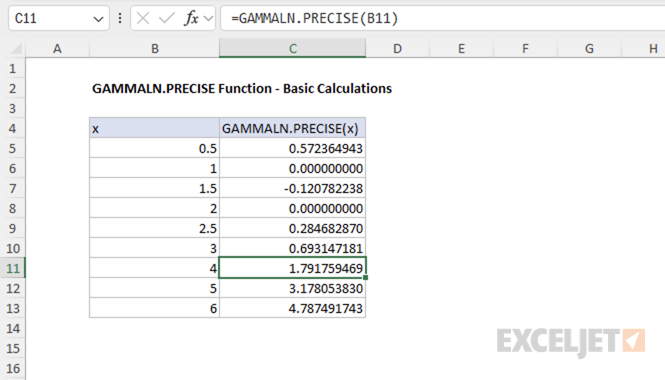
Task: Select all cells via corner triangle
Action: pyautogui.click(x=16, y=49)
